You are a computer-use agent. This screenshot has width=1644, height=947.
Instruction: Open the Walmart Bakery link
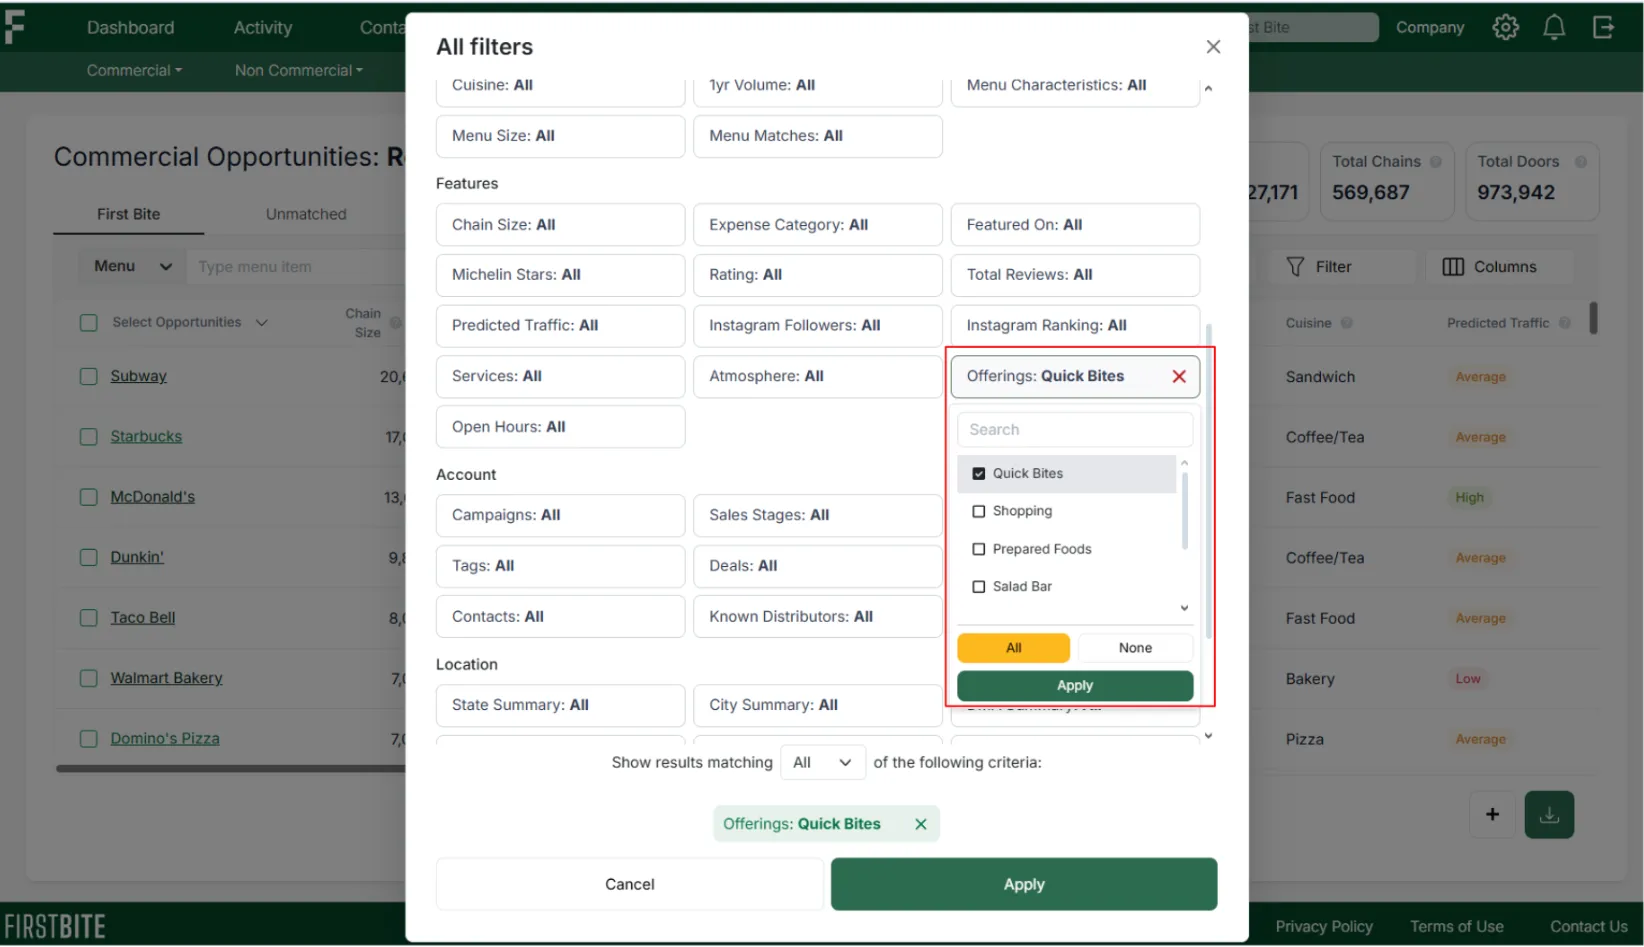[166, 679]
